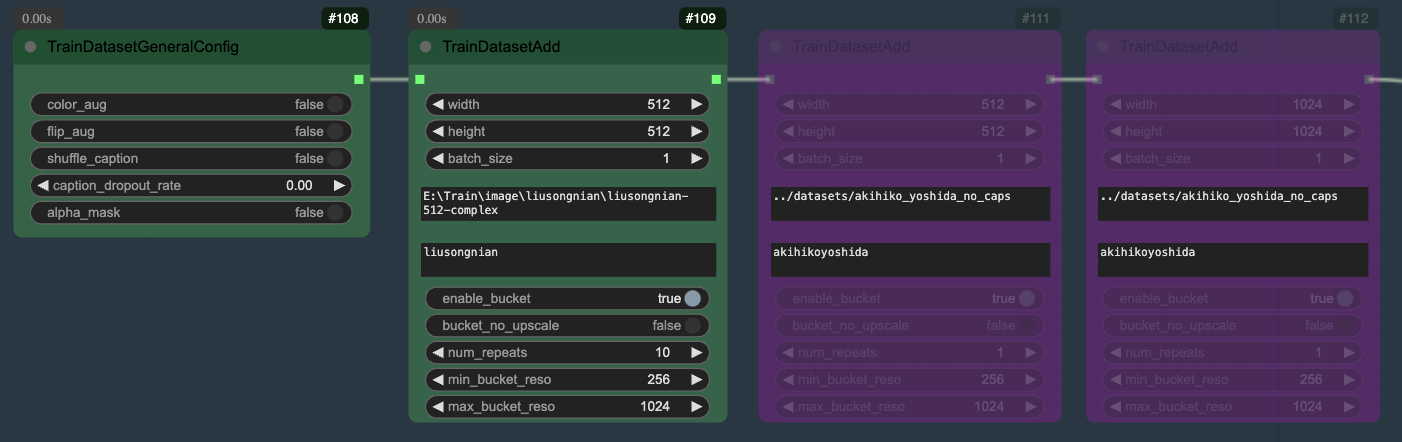Click node ID badge #109
The image size is (1402, 442).
(x=702, y=18)
